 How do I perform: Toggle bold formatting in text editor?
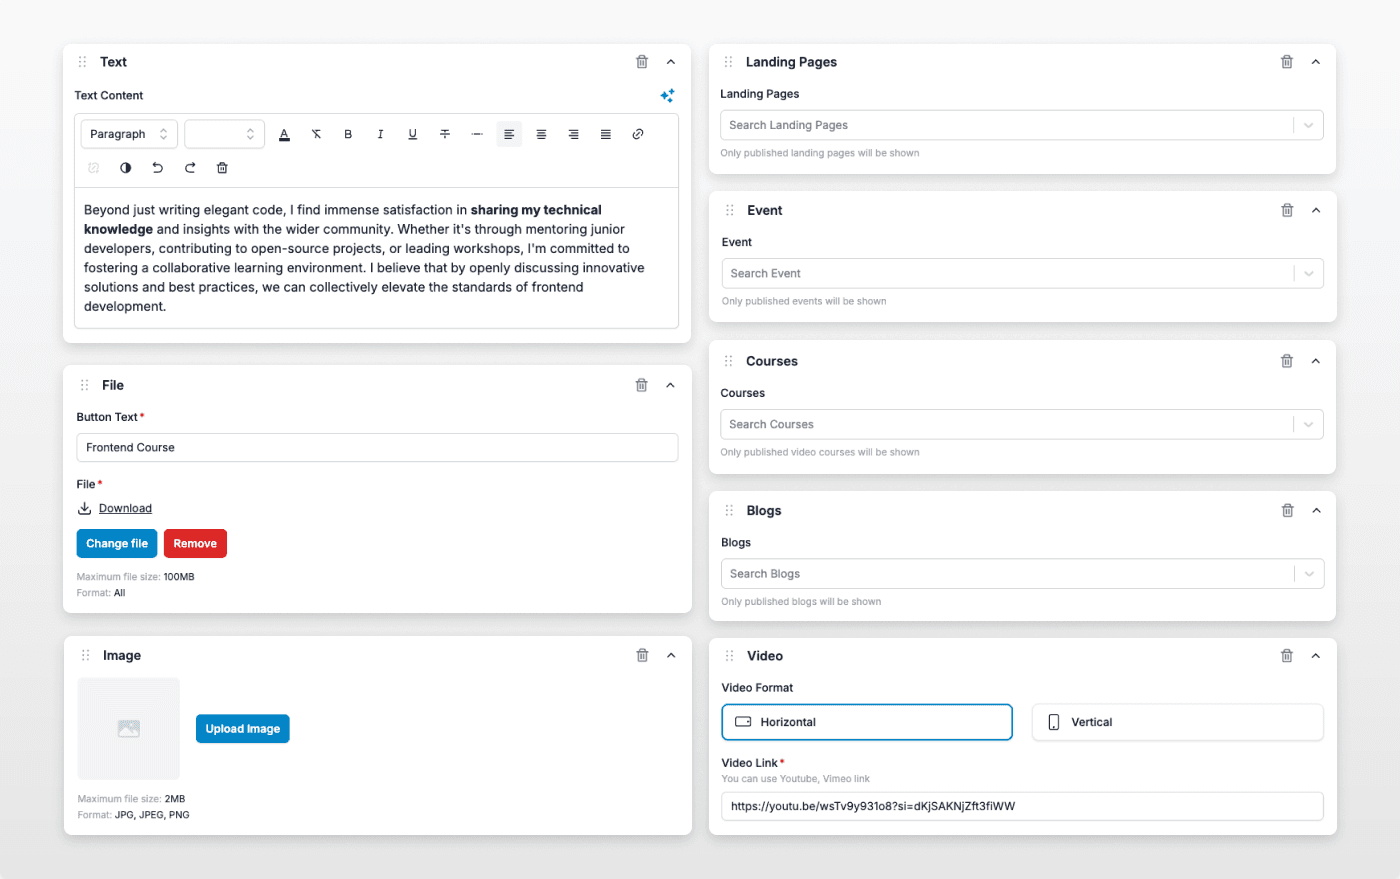pyautogui.click(x=348, y=134)
